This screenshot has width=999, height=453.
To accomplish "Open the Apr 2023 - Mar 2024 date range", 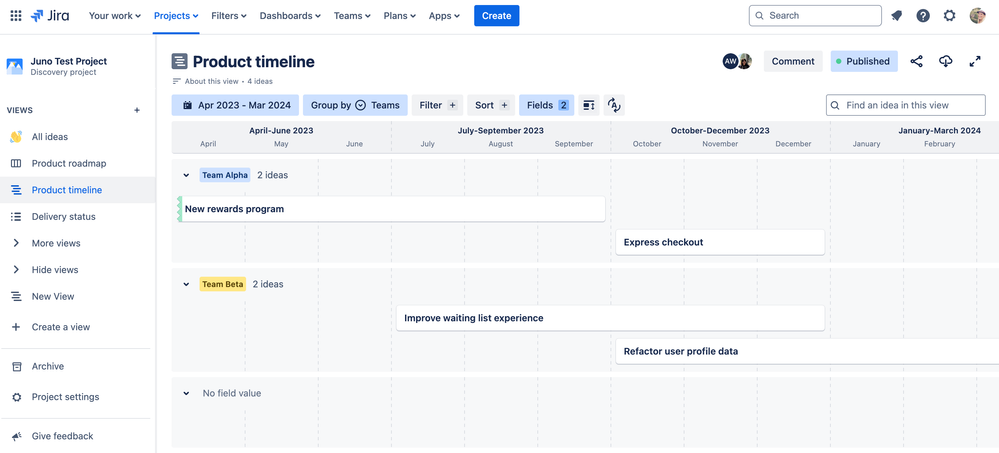I will pos(236,105).
